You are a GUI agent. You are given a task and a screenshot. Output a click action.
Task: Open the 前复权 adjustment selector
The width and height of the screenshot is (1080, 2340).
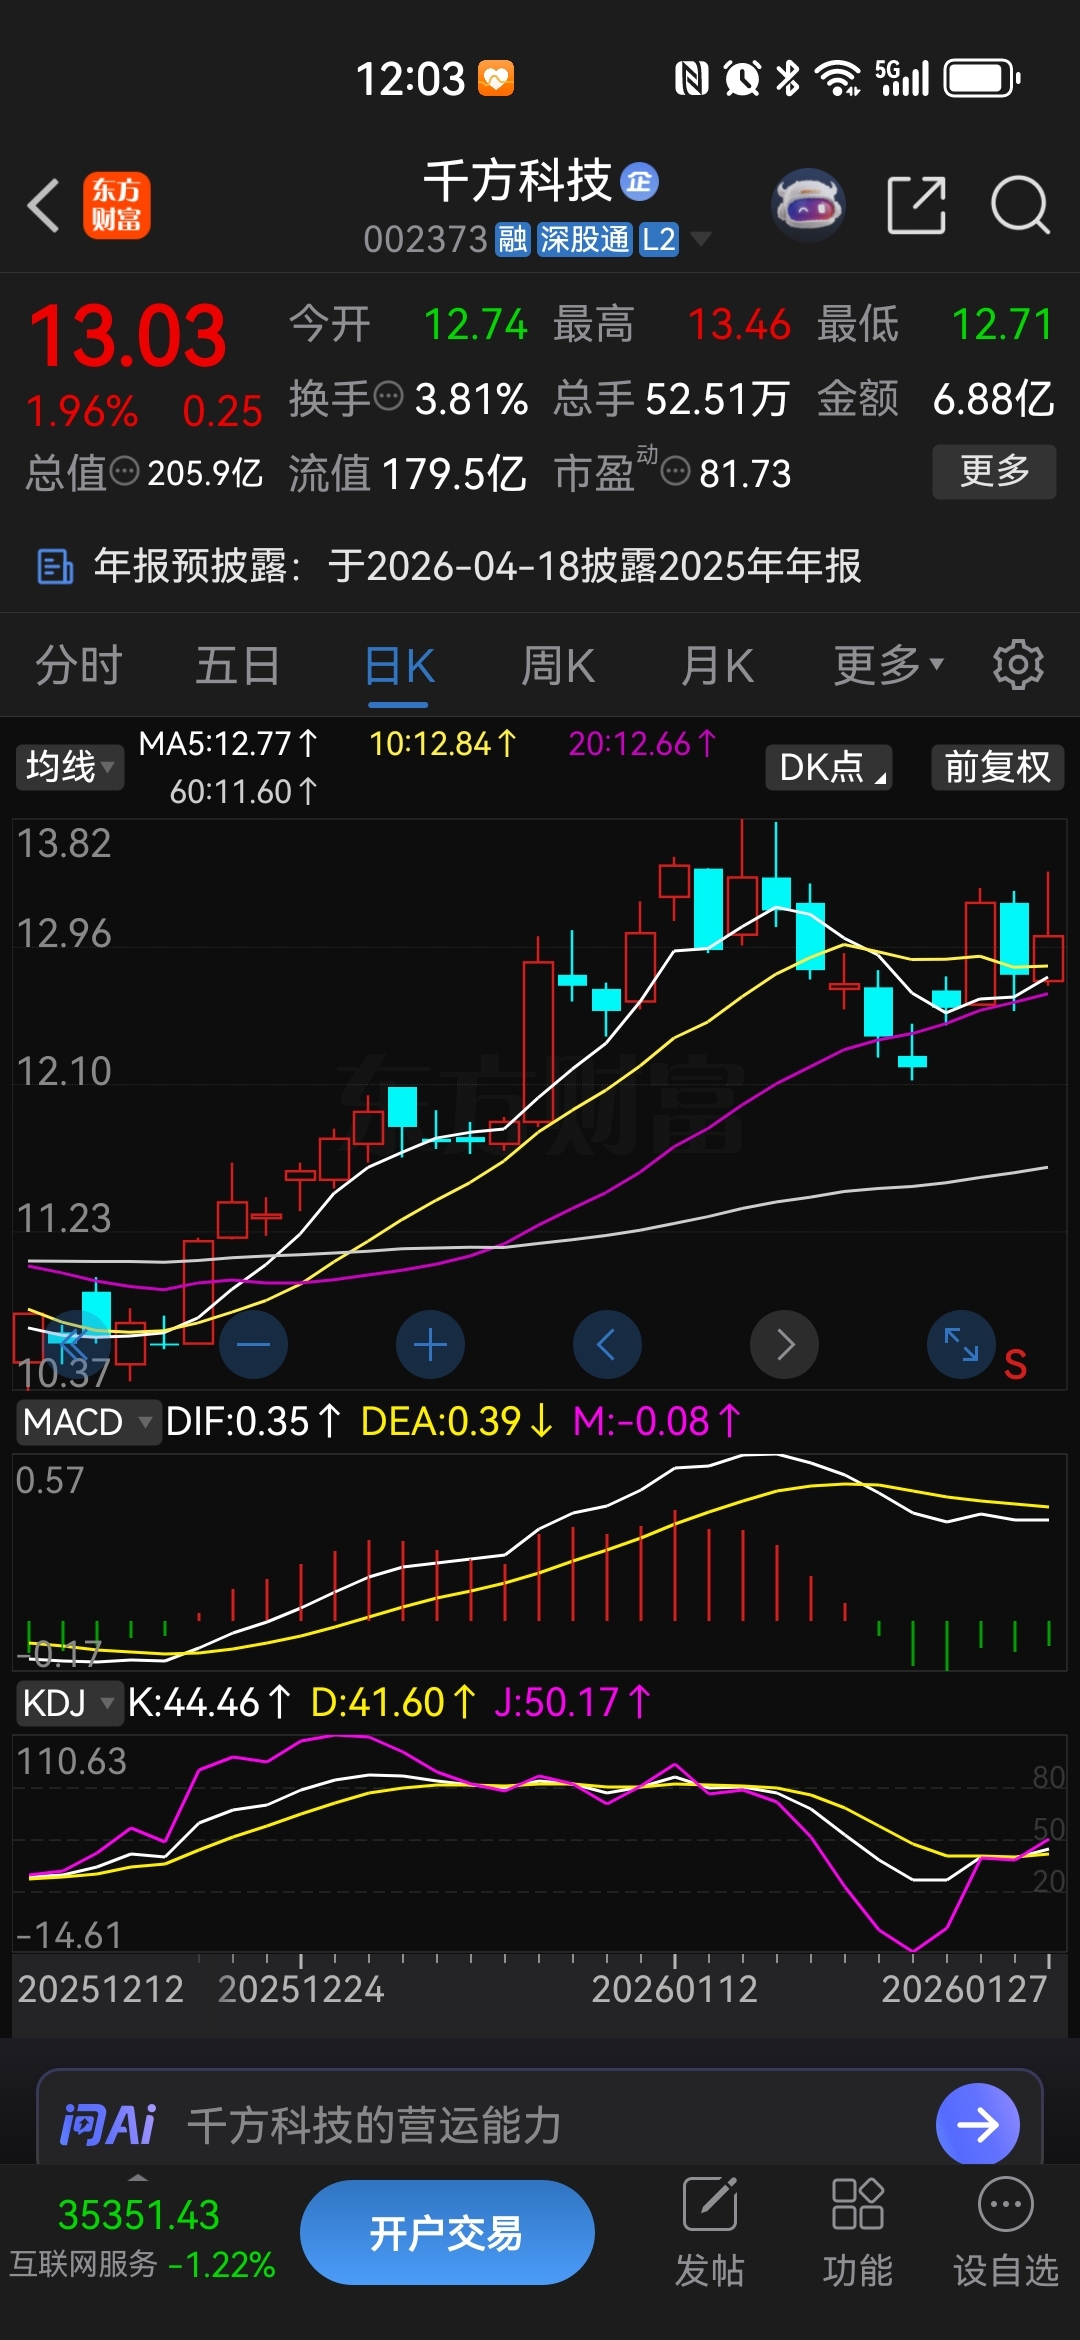tap(998, 767)
